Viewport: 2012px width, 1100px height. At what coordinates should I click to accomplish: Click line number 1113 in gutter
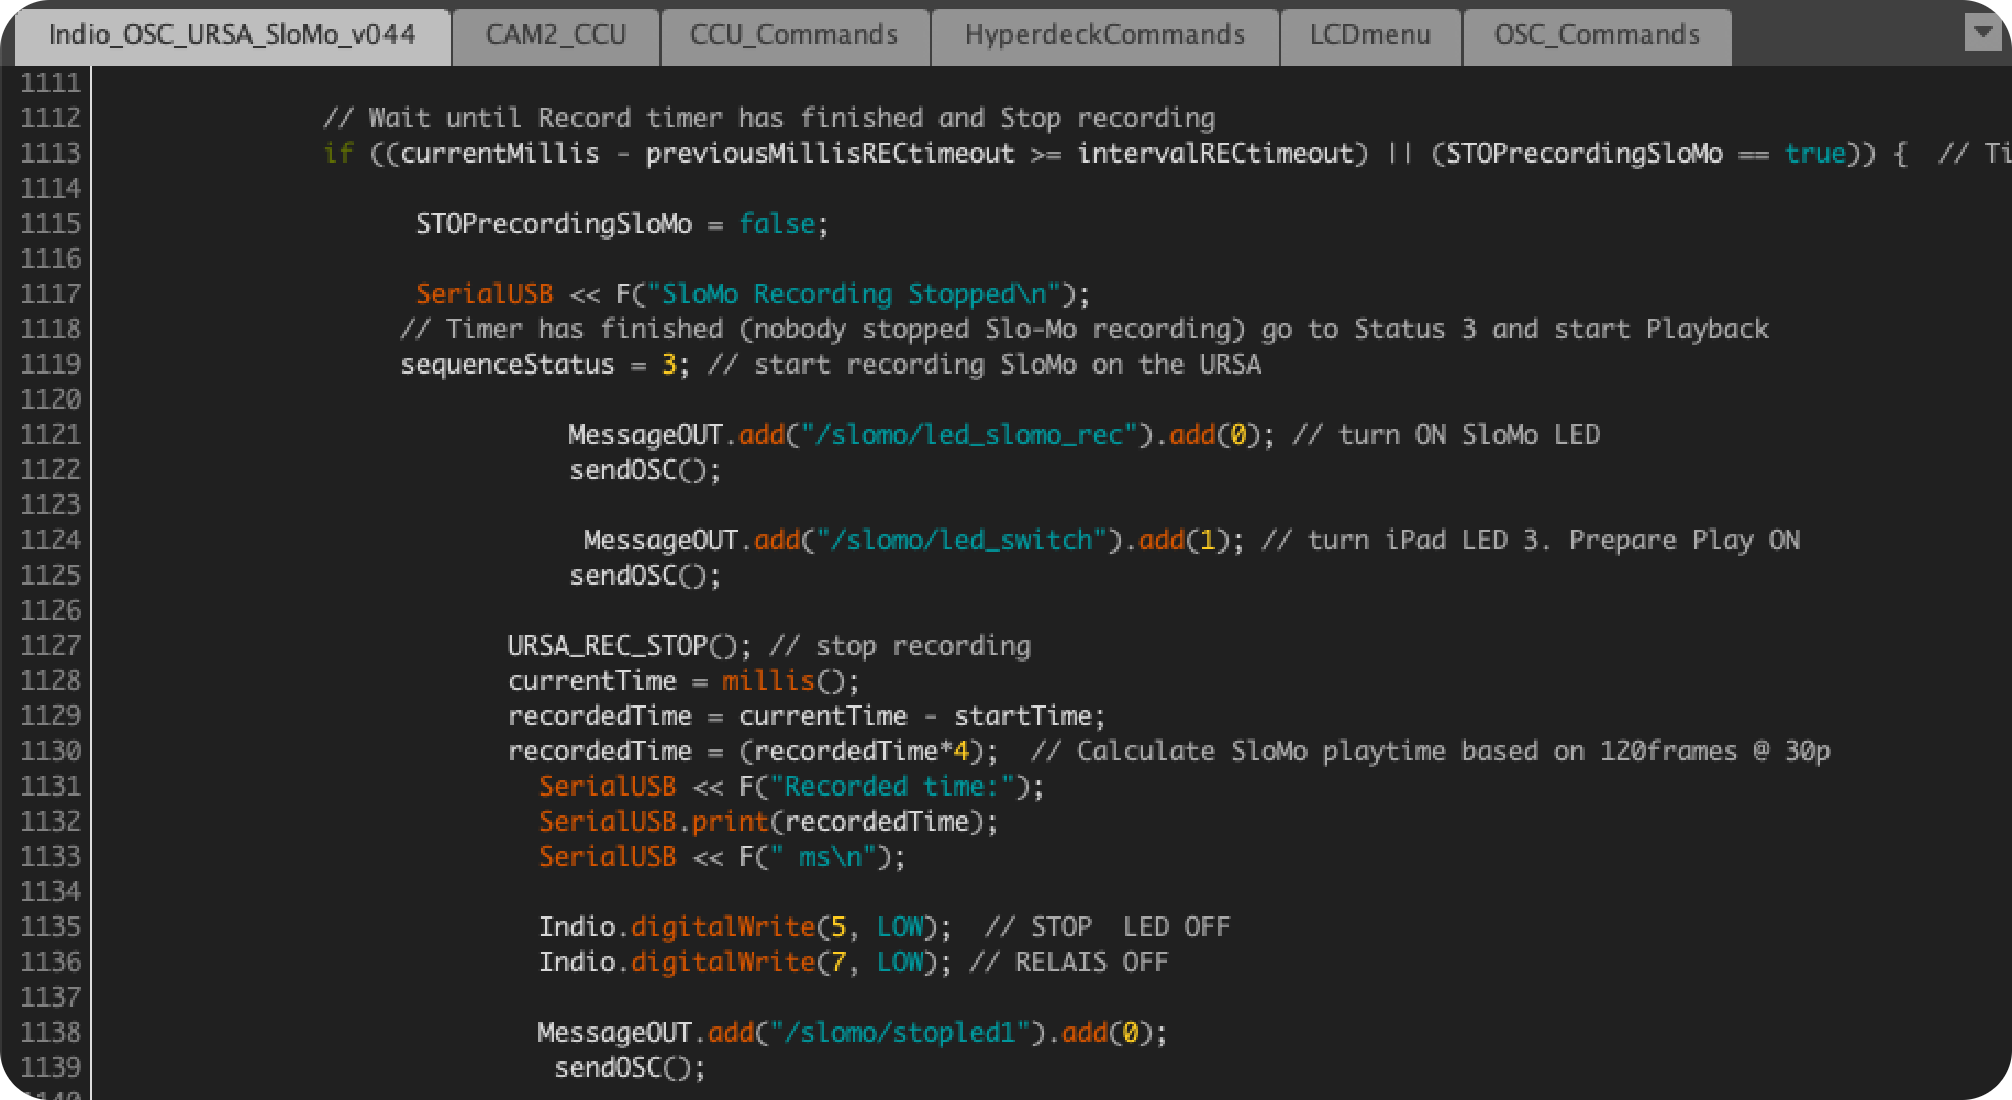point(50,153)
